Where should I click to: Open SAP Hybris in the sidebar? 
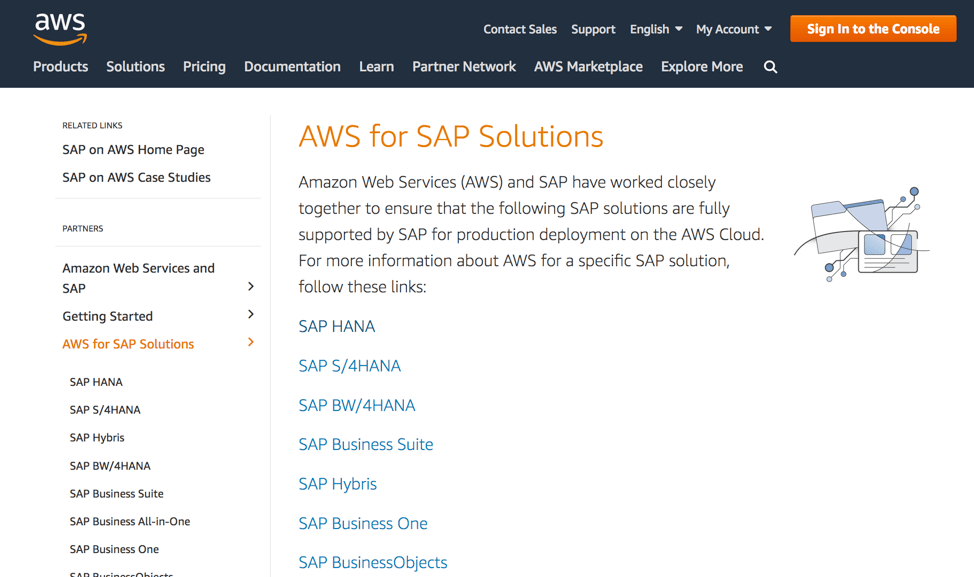[97, 438]
